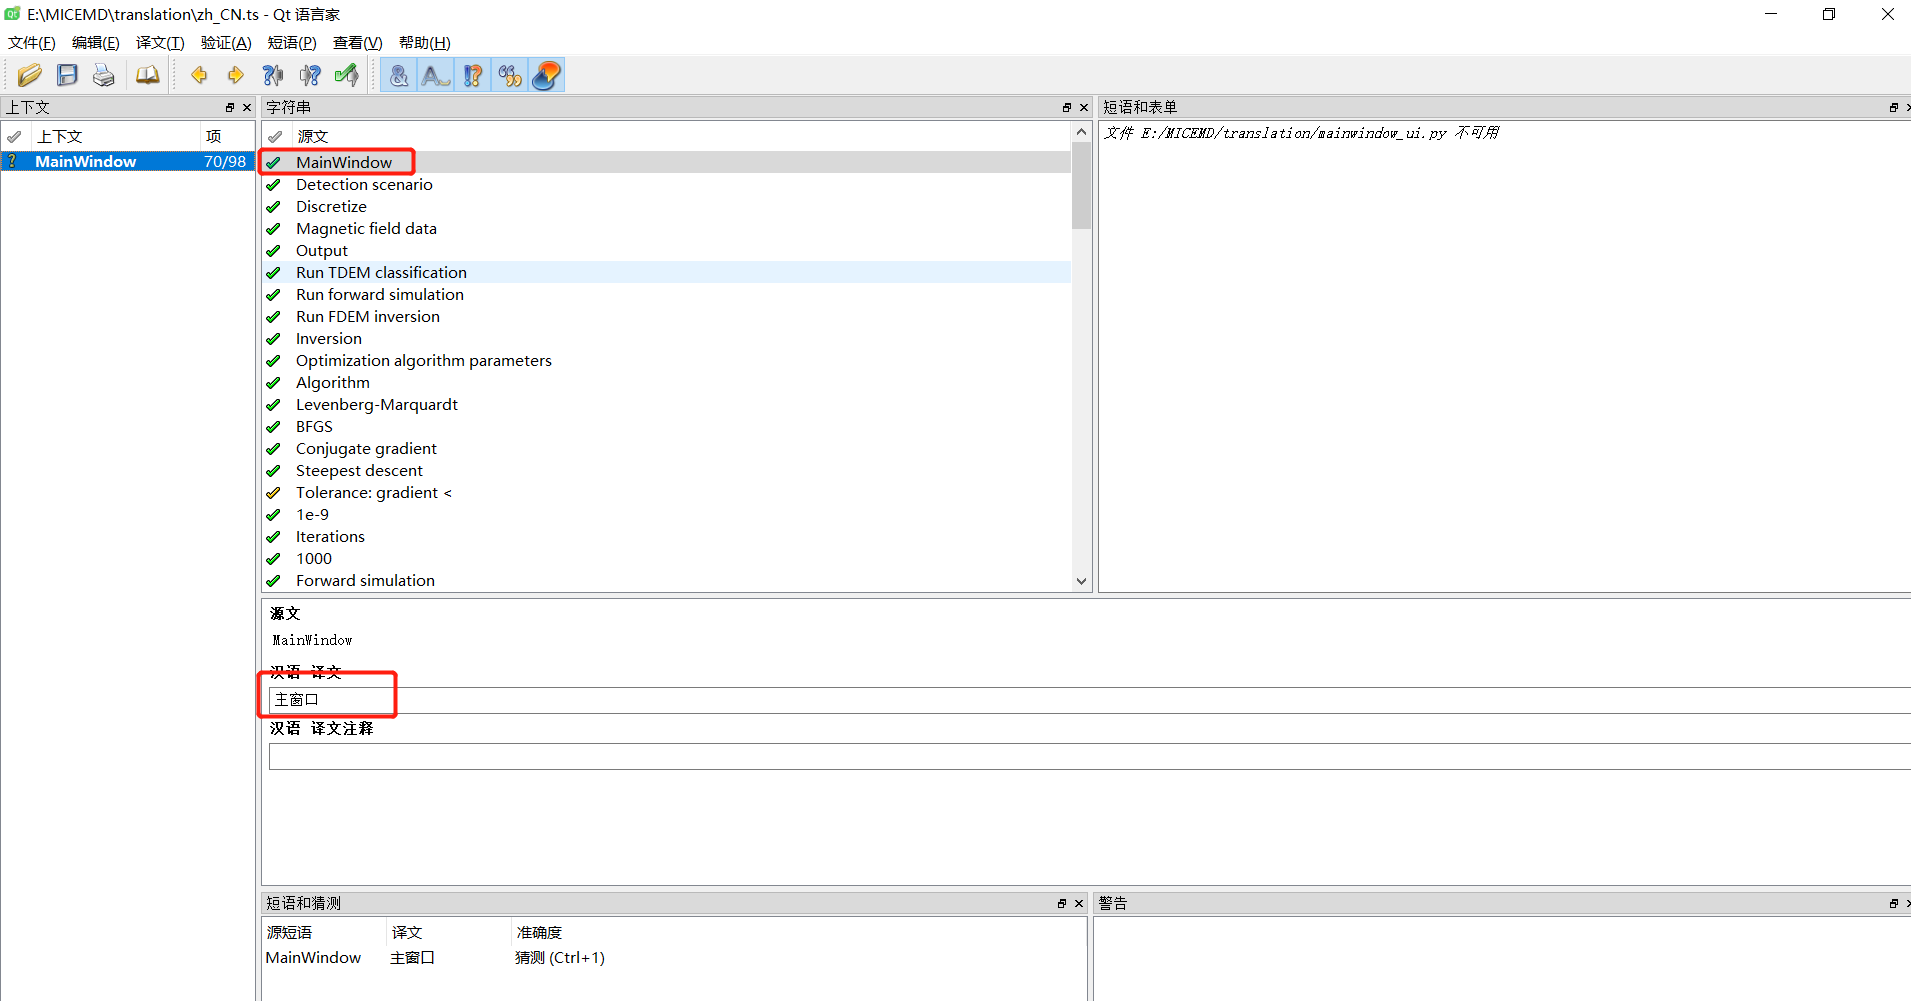Open a translation file with the folder icon
The image size is (1911, 1001).
30,75
